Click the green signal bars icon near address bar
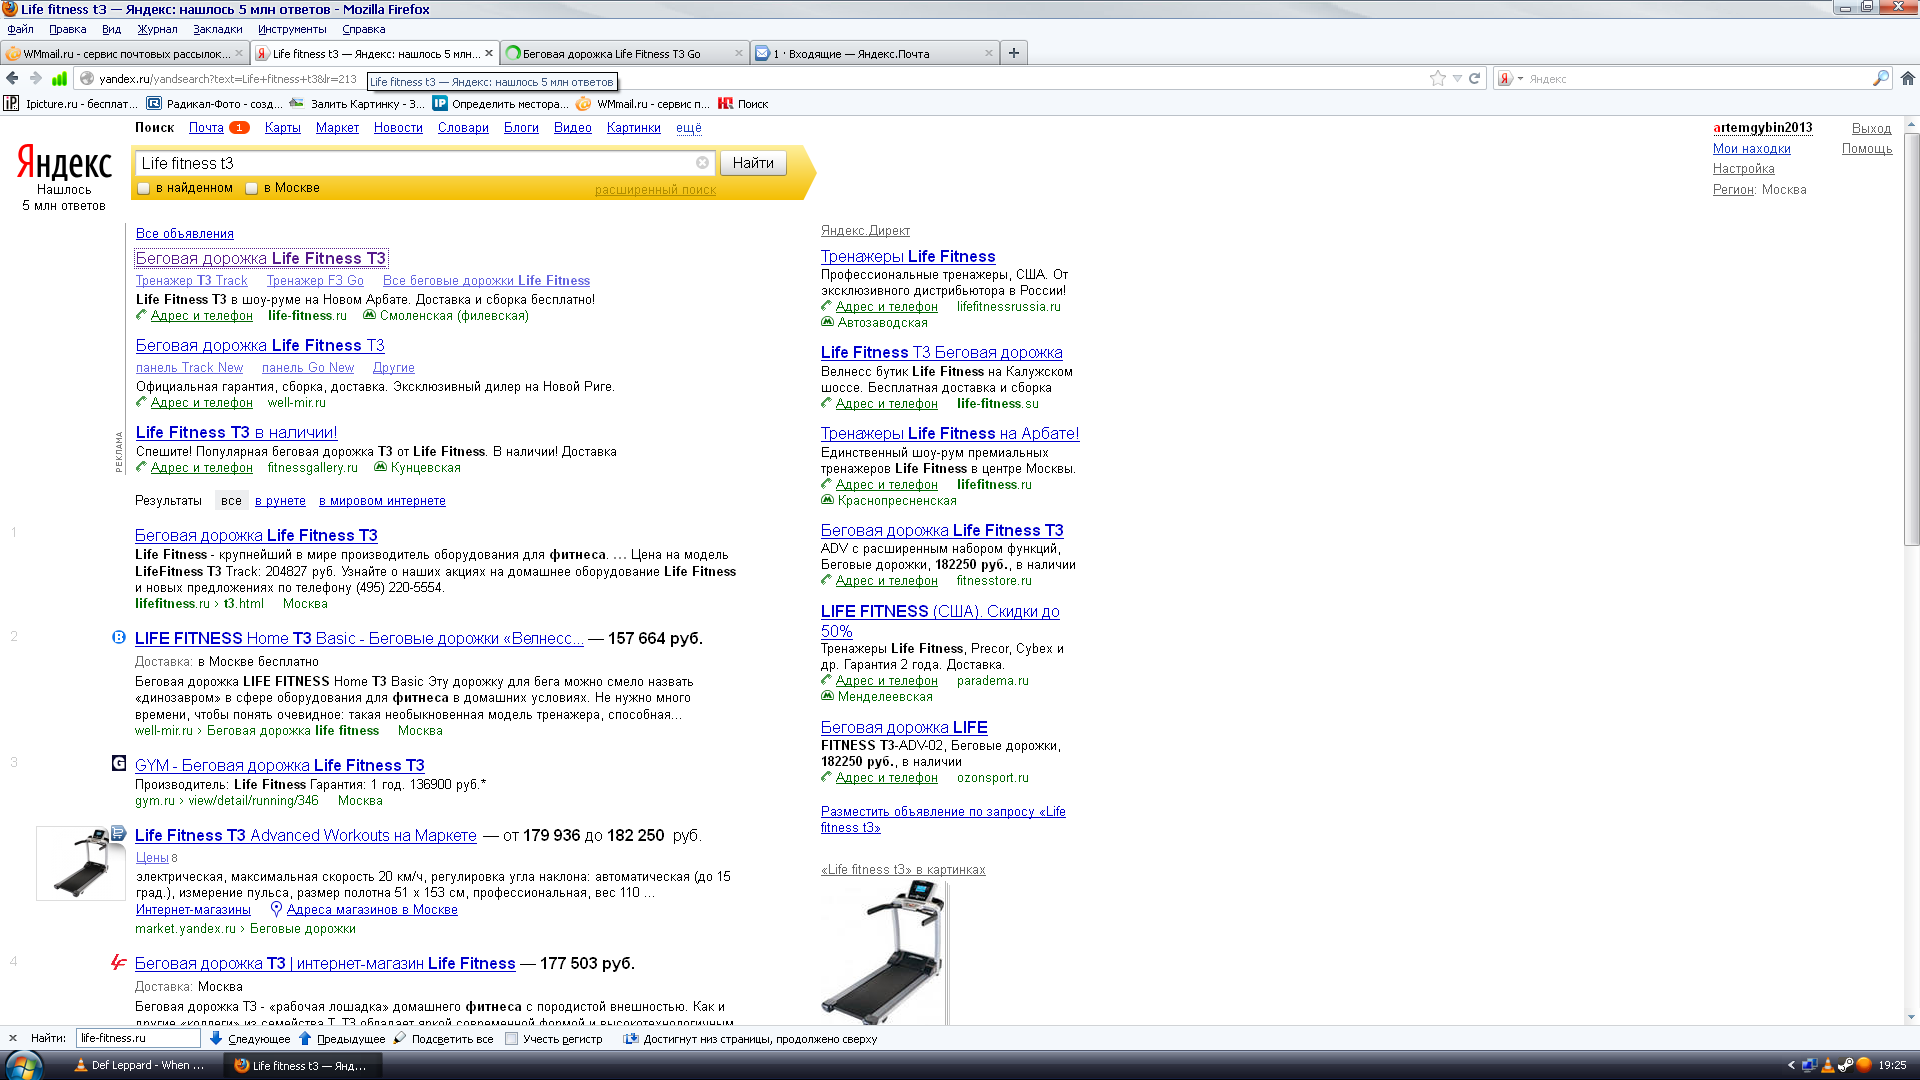This screenshot has height=1080, width=1920. 60,78
